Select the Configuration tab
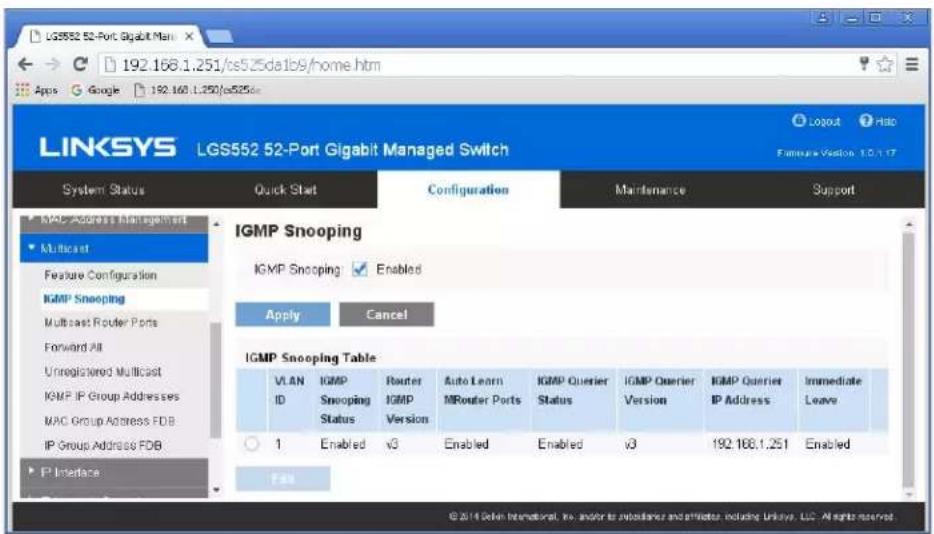This screenshot has width=934, height=534. point(468,190)
